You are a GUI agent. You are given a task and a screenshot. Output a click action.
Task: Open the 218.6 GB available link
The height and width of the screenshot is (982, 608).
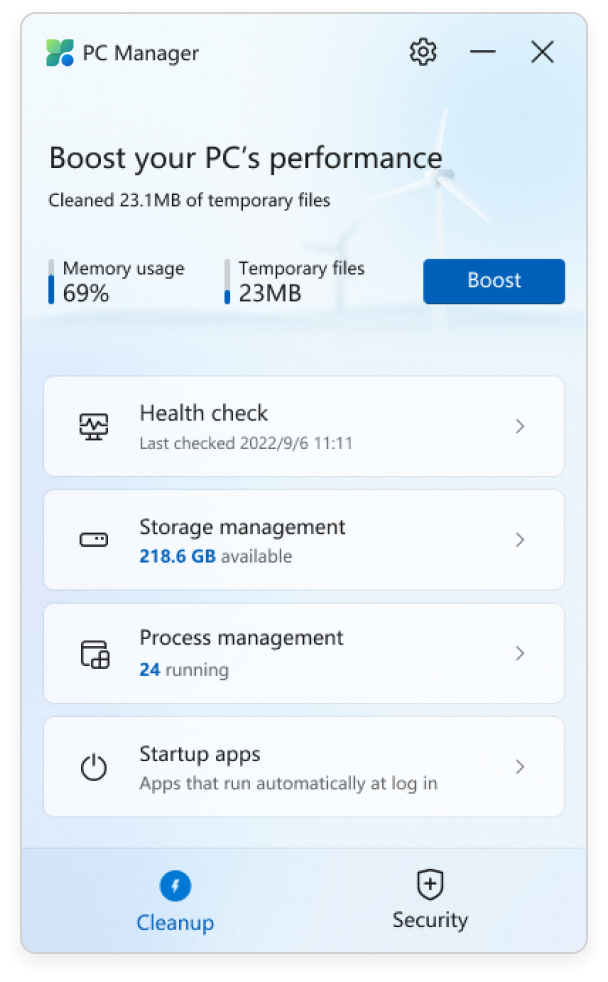(x=215, y=556)
